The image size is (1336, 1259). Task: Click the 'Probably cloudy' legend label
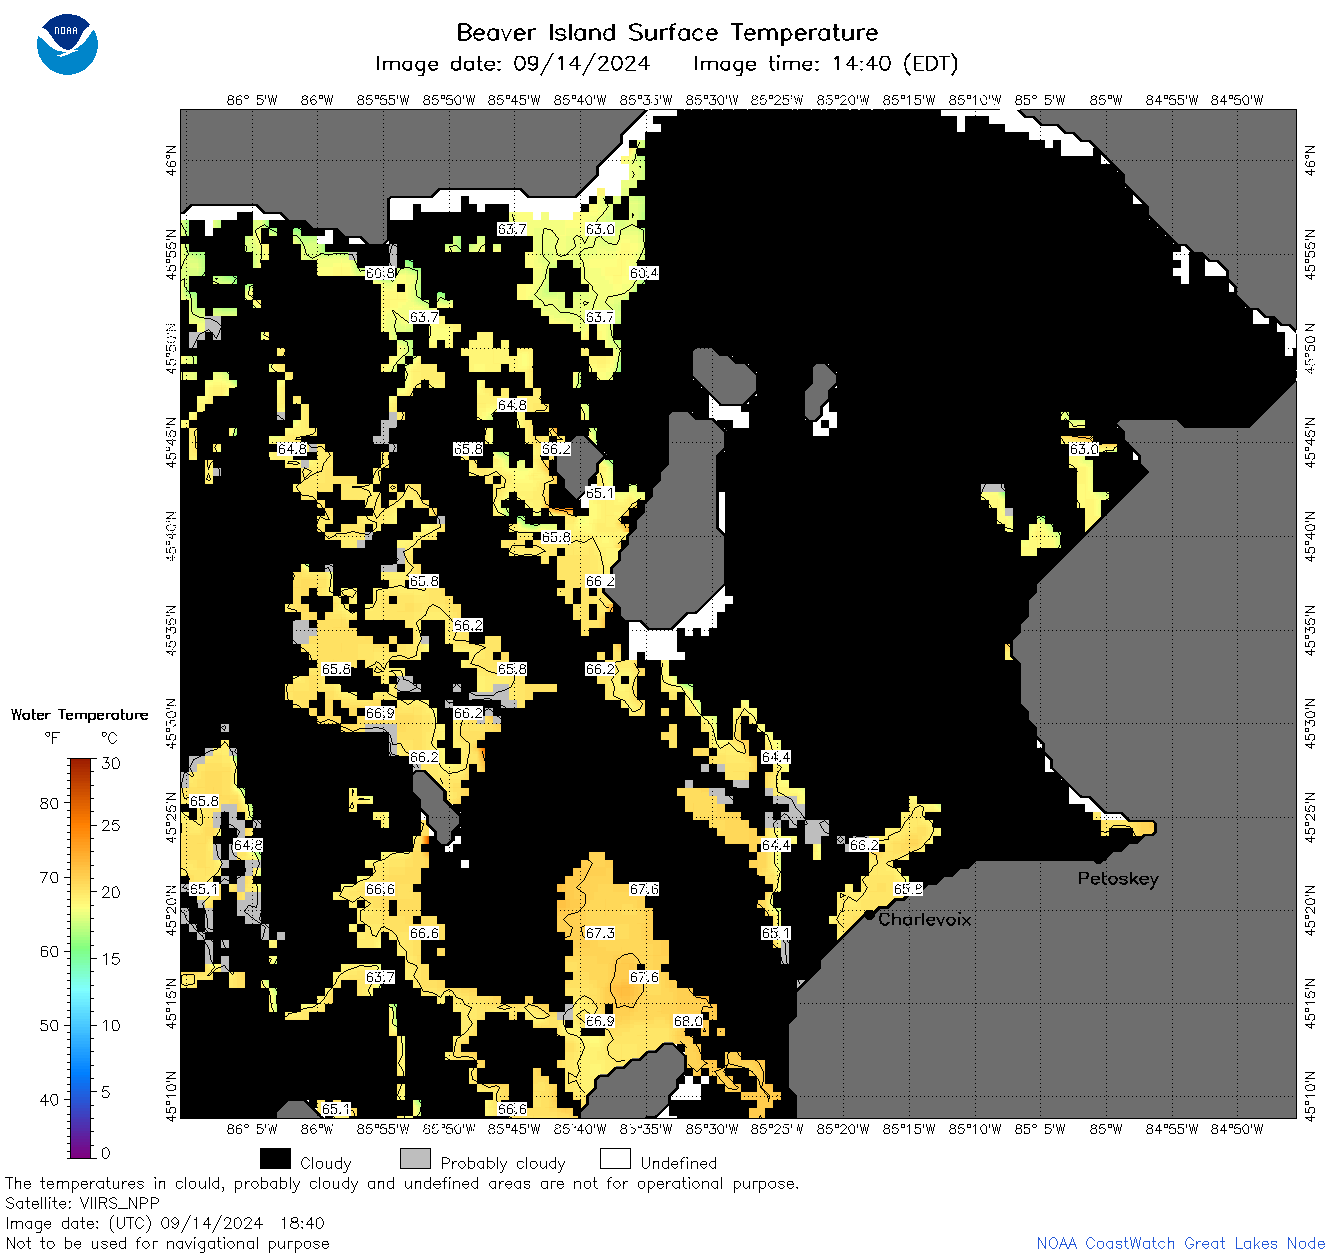click(x=503, y=1163)
